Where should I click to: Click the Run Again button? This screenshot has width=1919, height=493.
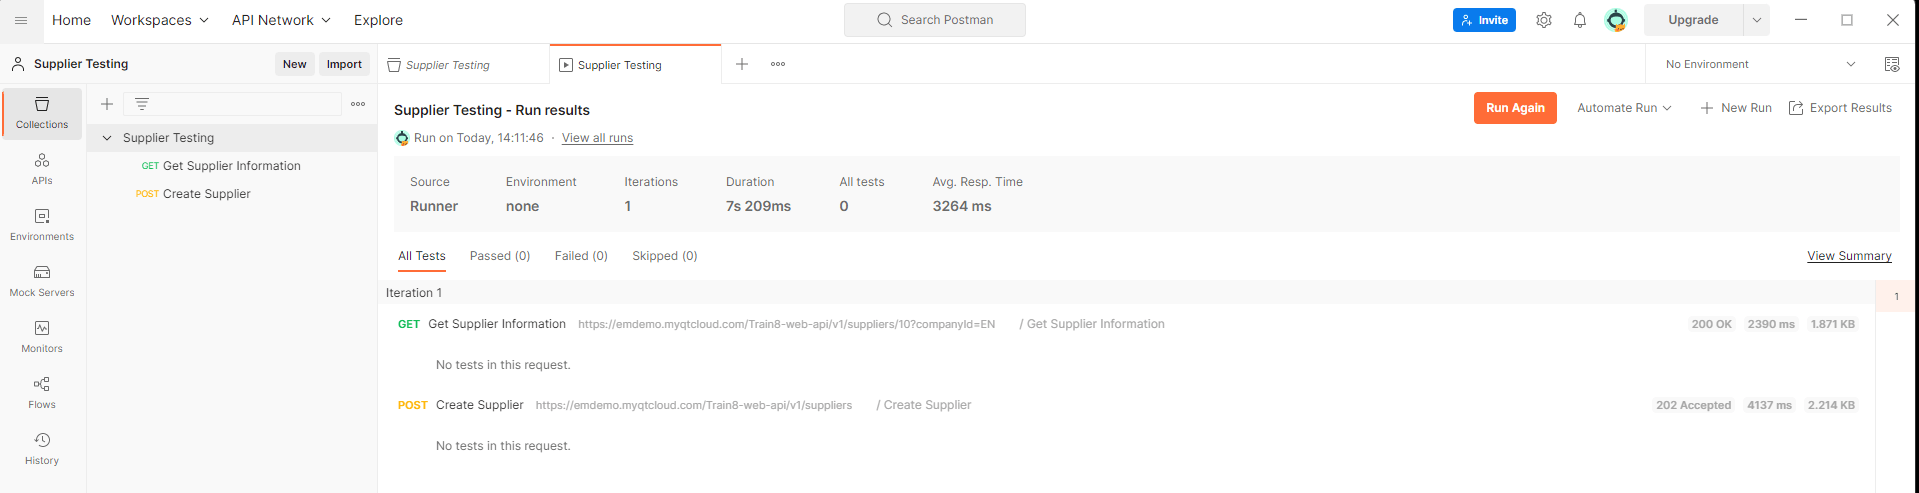[1515, 108]
